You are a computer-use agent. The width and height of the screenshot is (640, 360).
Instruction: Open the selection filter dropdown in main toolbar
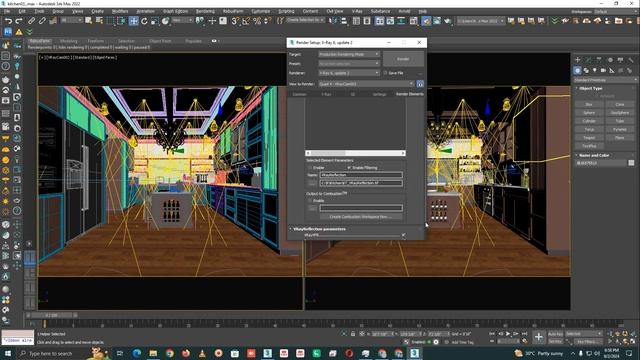71,20
